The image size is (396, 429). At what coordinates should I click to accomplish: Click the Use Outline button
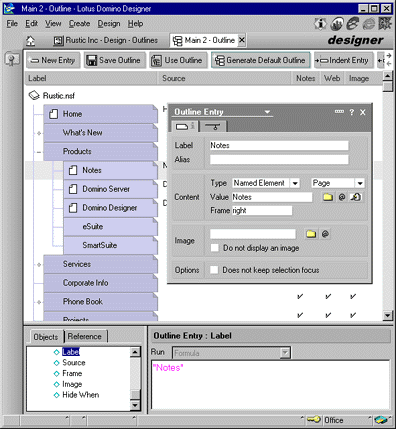tap(178, 60)
